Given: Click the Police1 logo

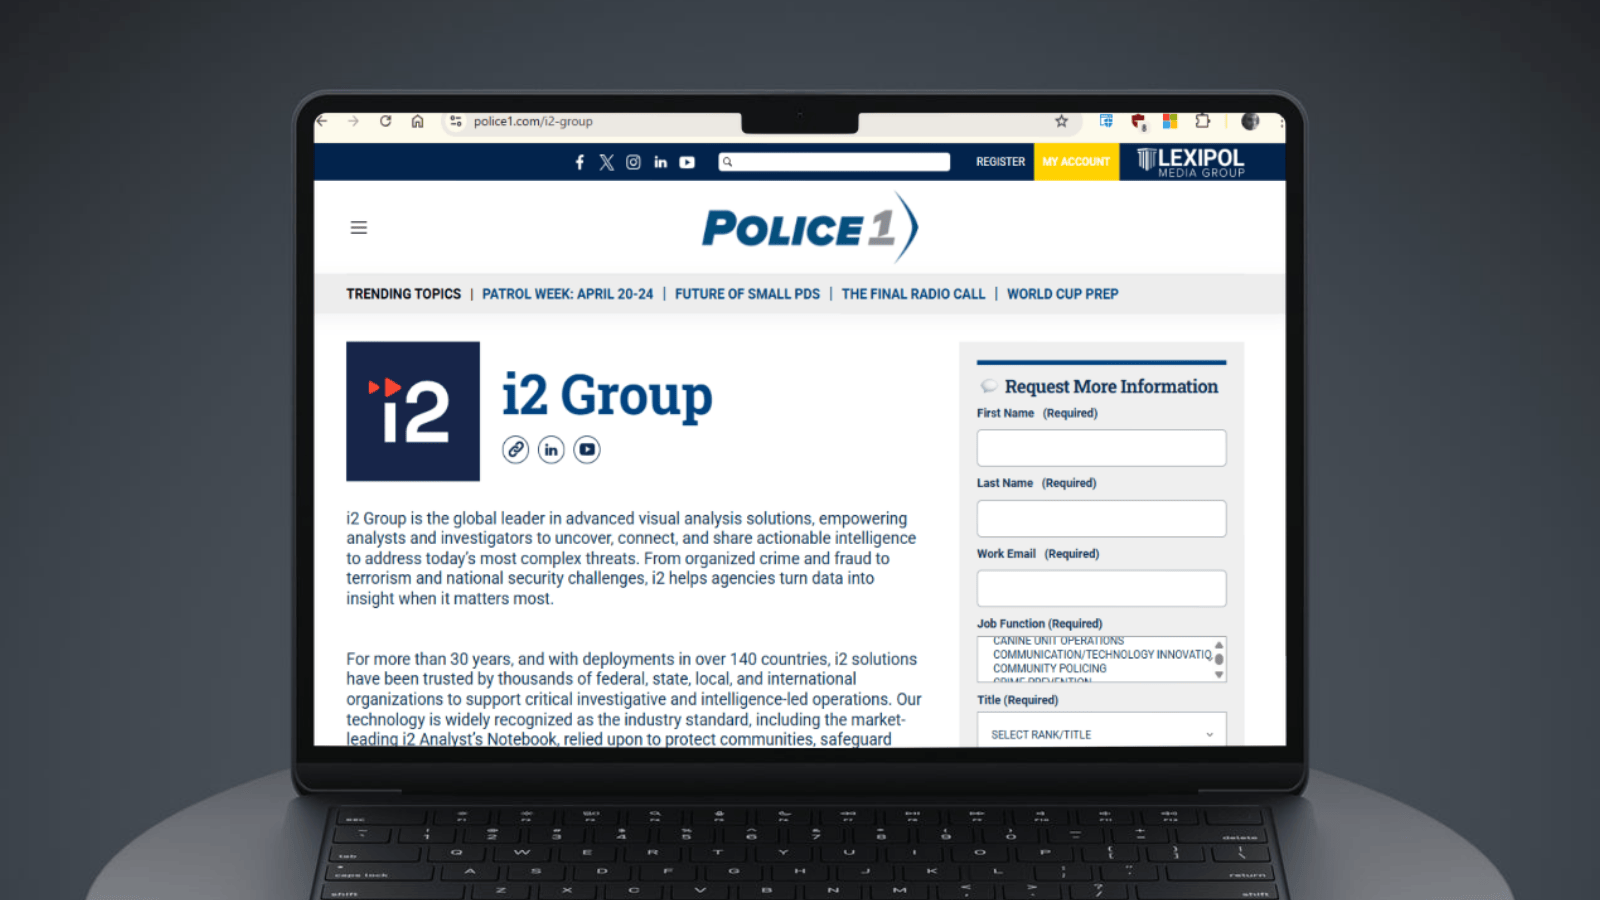Looking at the screenshot, I should [x=810, y=228].
